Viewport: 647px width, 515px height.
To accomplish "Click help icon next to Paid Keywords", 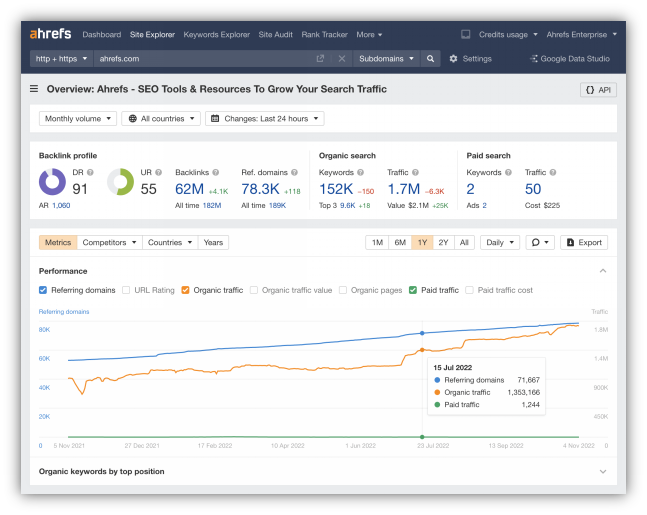I will (508, 172).
